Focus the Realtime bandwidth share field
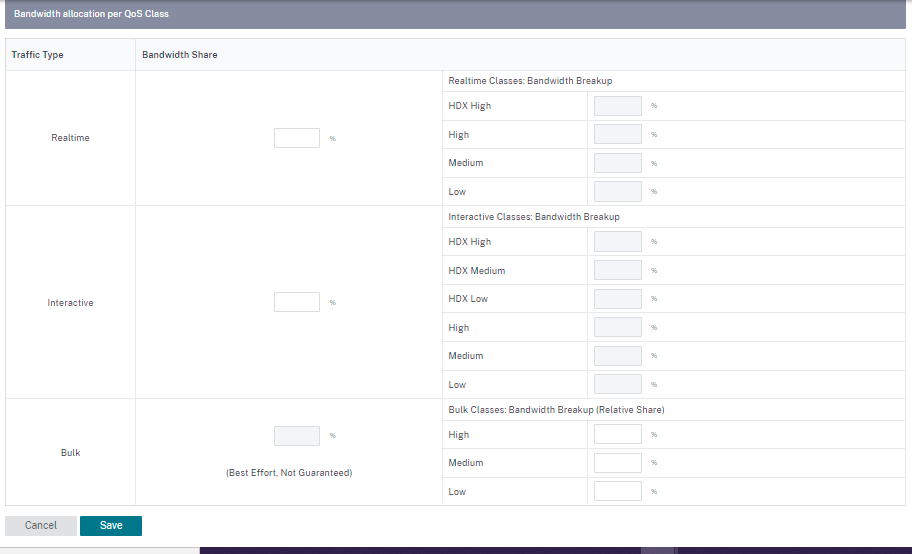This screenshot has height=554, width=912. point(297,138)
